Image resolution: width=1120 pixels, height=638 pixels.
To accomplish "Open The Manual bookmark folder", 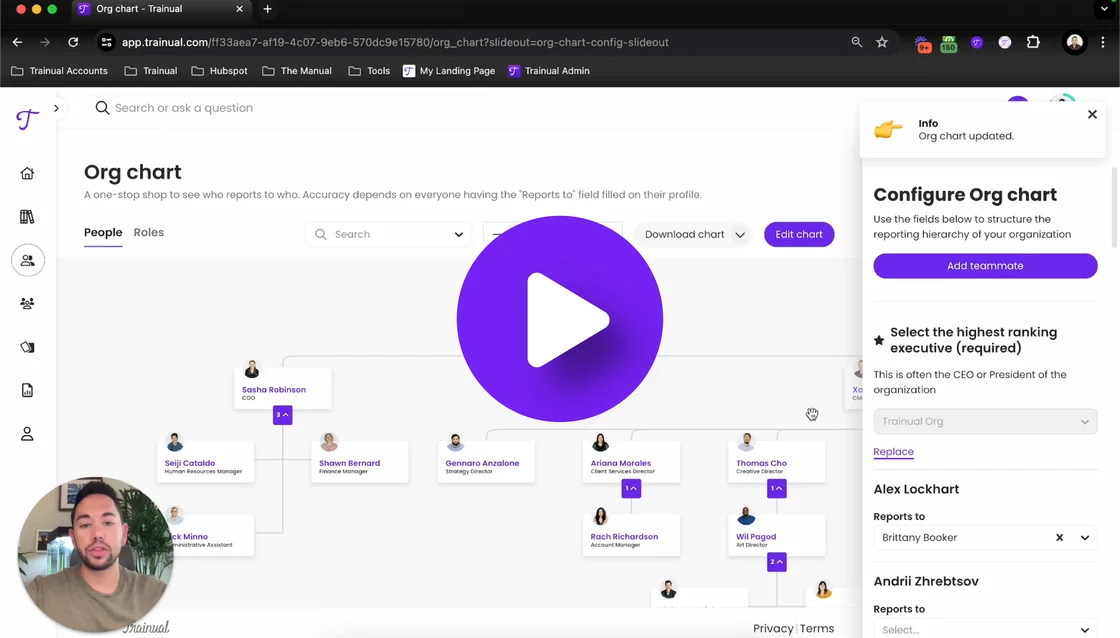I will pos(297,71).
